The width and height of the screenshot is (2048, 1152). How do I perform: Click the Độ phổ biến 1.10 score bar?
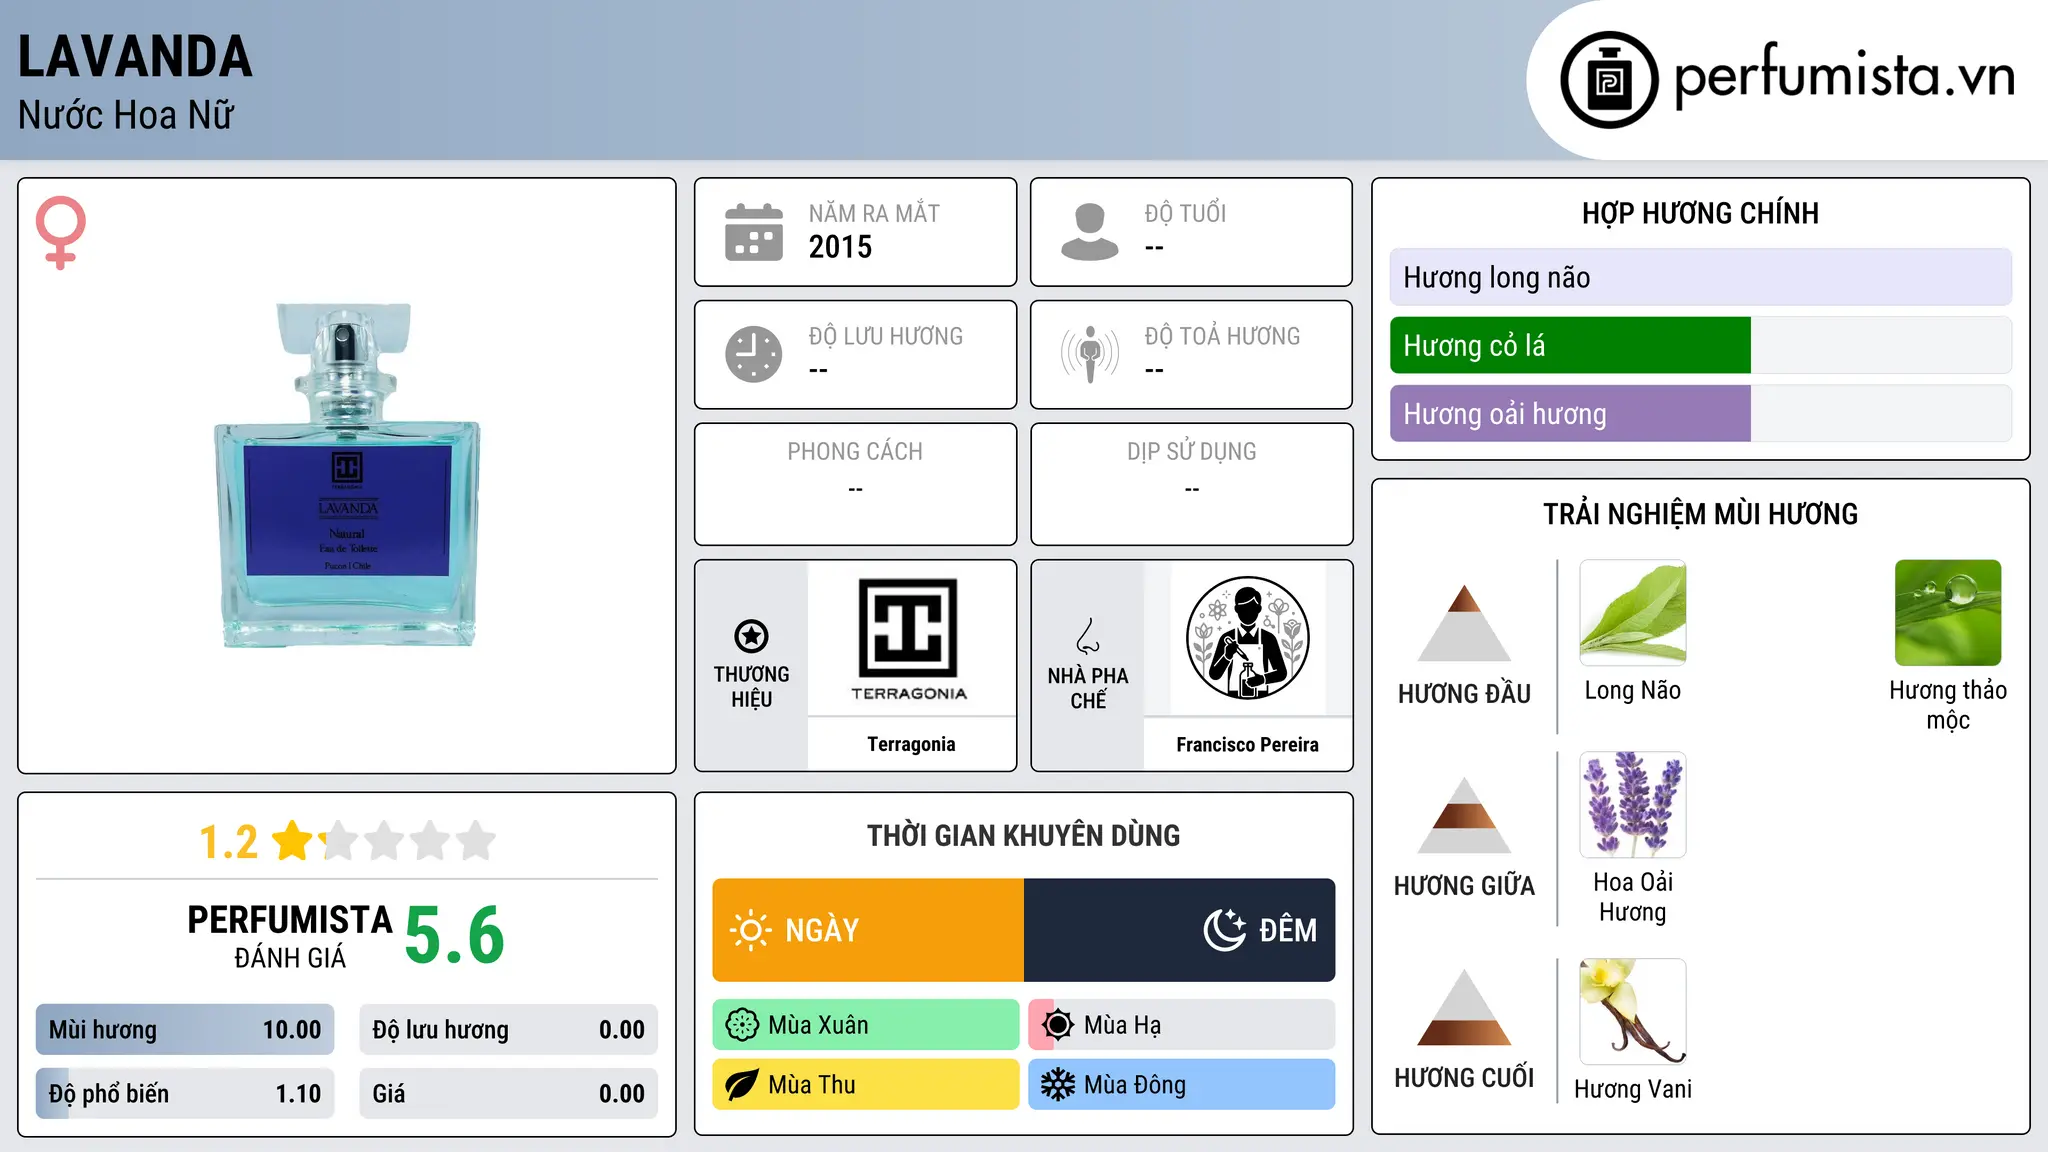(185, 1094)
